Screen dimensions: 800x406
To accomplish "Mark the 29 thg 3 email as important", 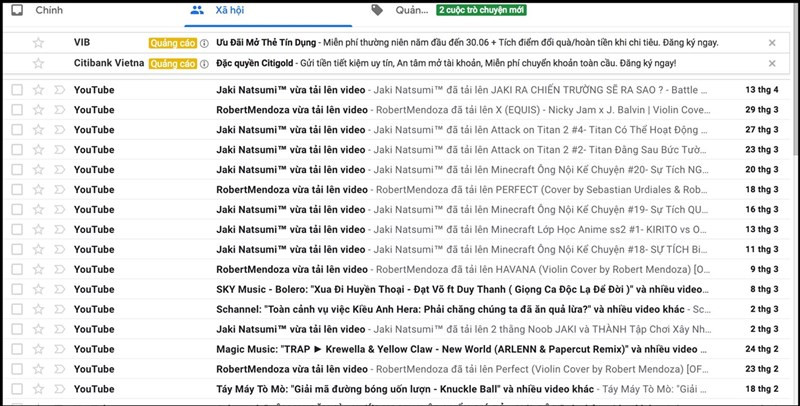I will click(x=59, y=110).
